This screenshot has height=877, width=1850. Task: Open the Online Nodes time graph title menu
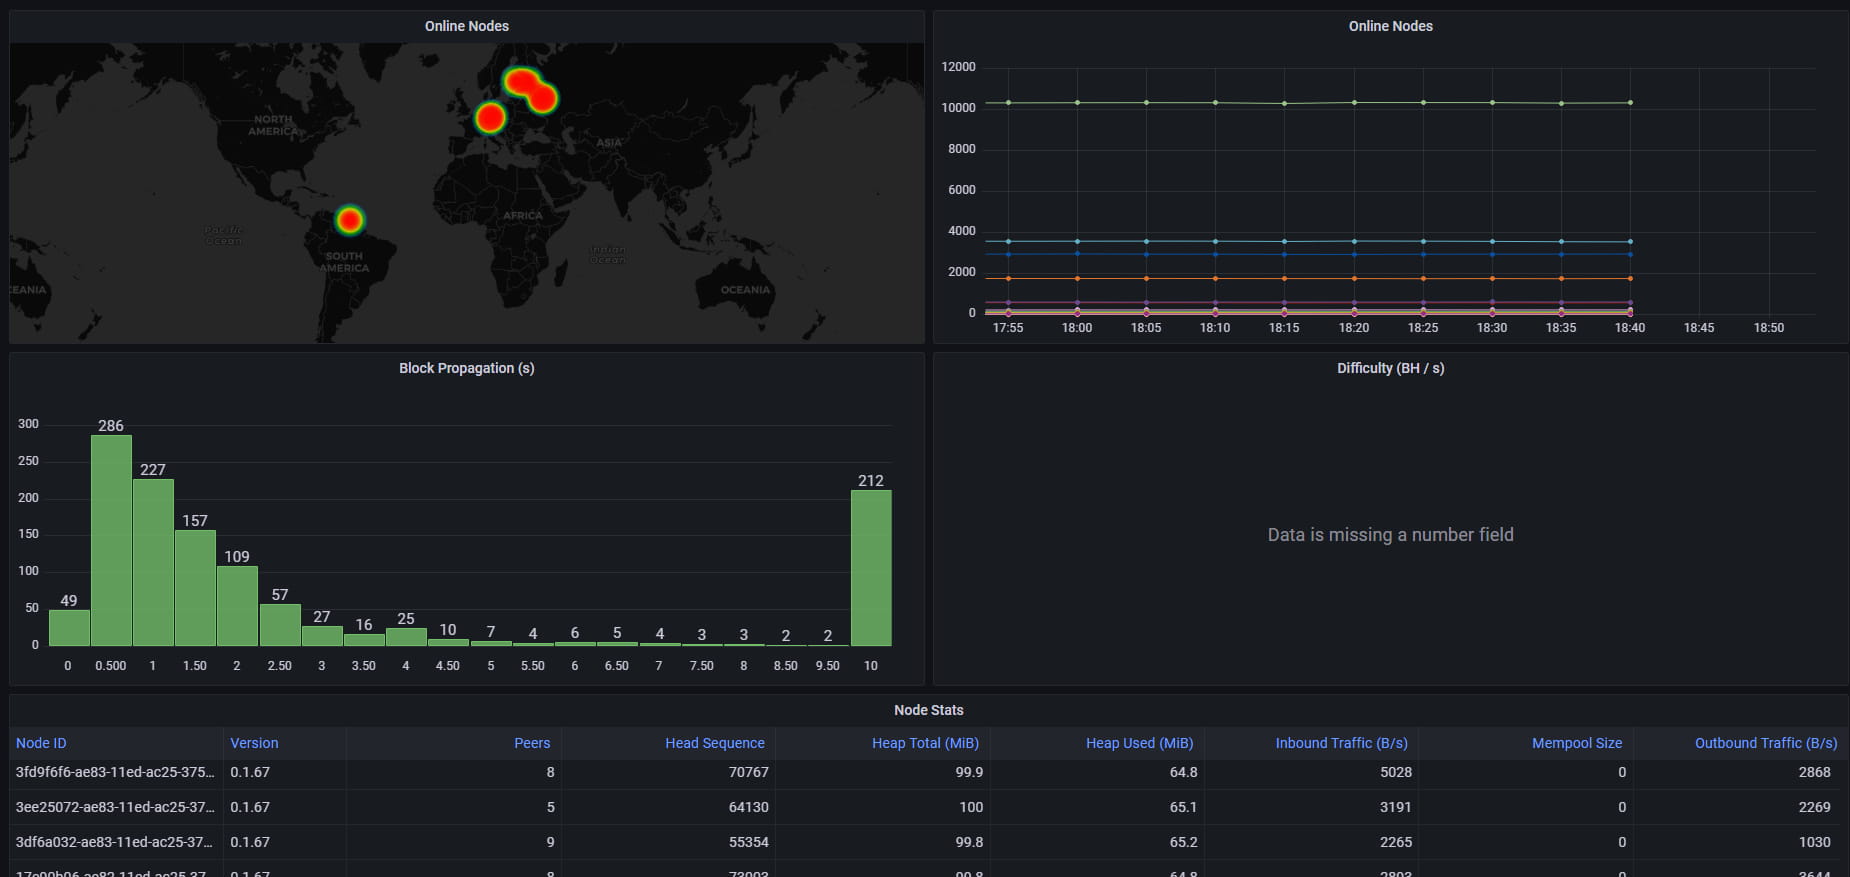coord(1390,26)
